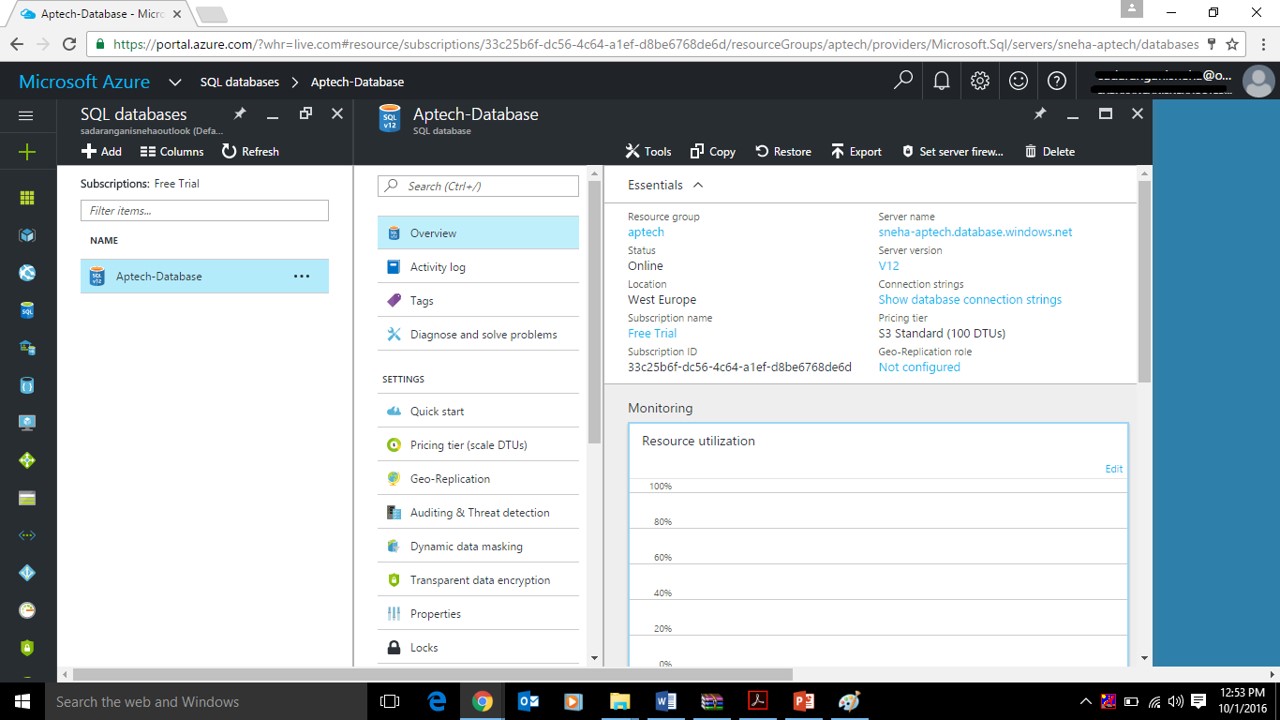This screenshot has height=720, width=1280.
Task: Open sneha-aptech.database.windows.net server link
Action: click(x=975, y=232)
